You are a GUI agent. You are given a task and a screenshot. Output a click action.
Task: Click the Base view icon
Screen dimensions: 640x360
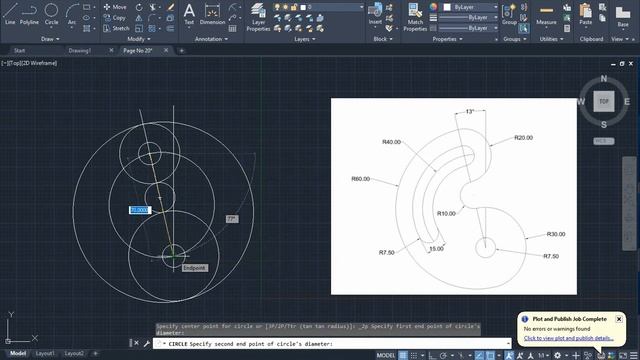(623, 16)
